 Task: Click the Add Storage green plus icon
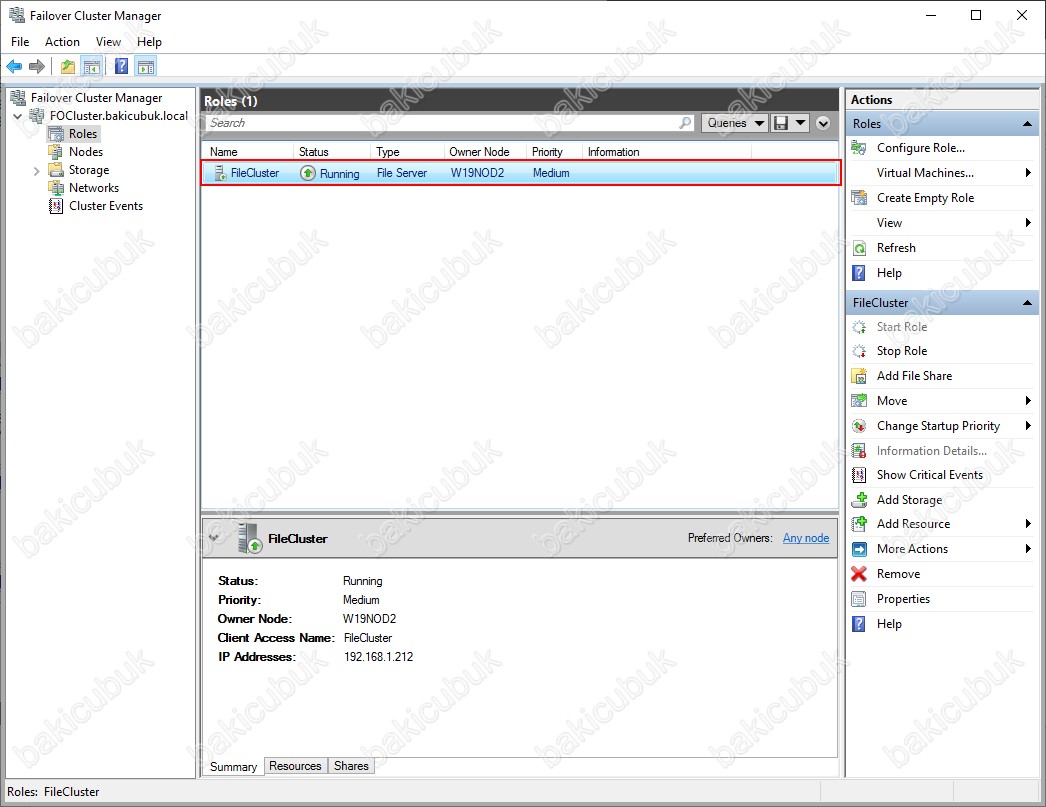pyautogui.click(x=859, y=500)
